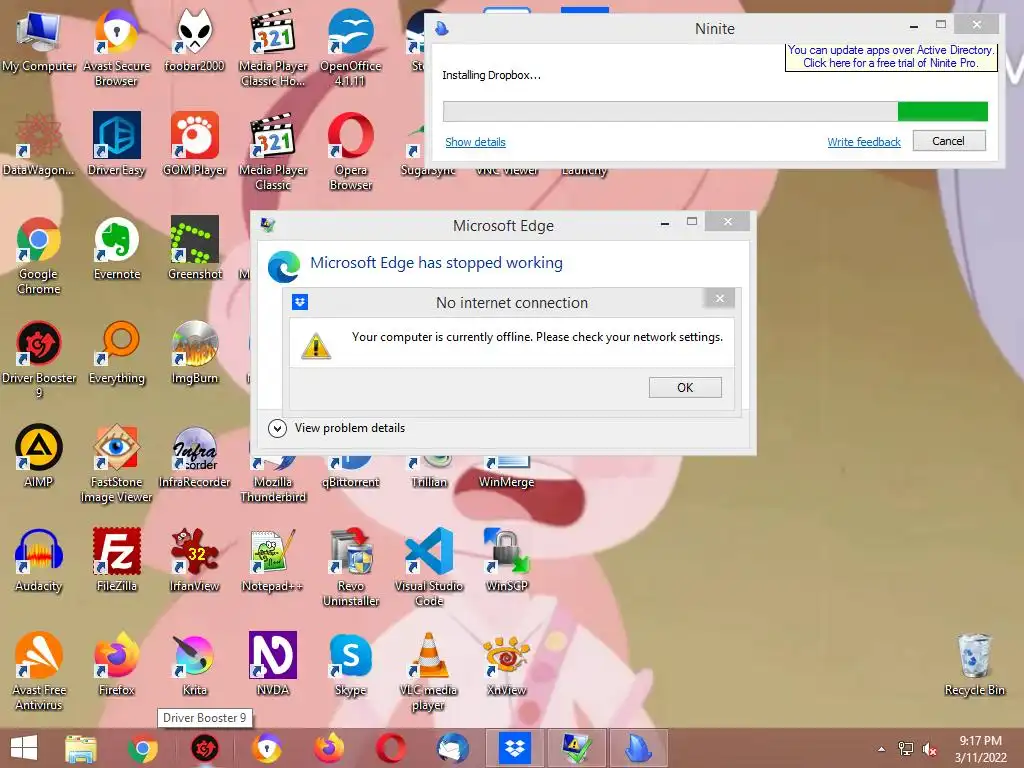Screen dimensions: 1024x768
Task: Select the Greenshot desktop shortcut
Action: pos(194,248)
